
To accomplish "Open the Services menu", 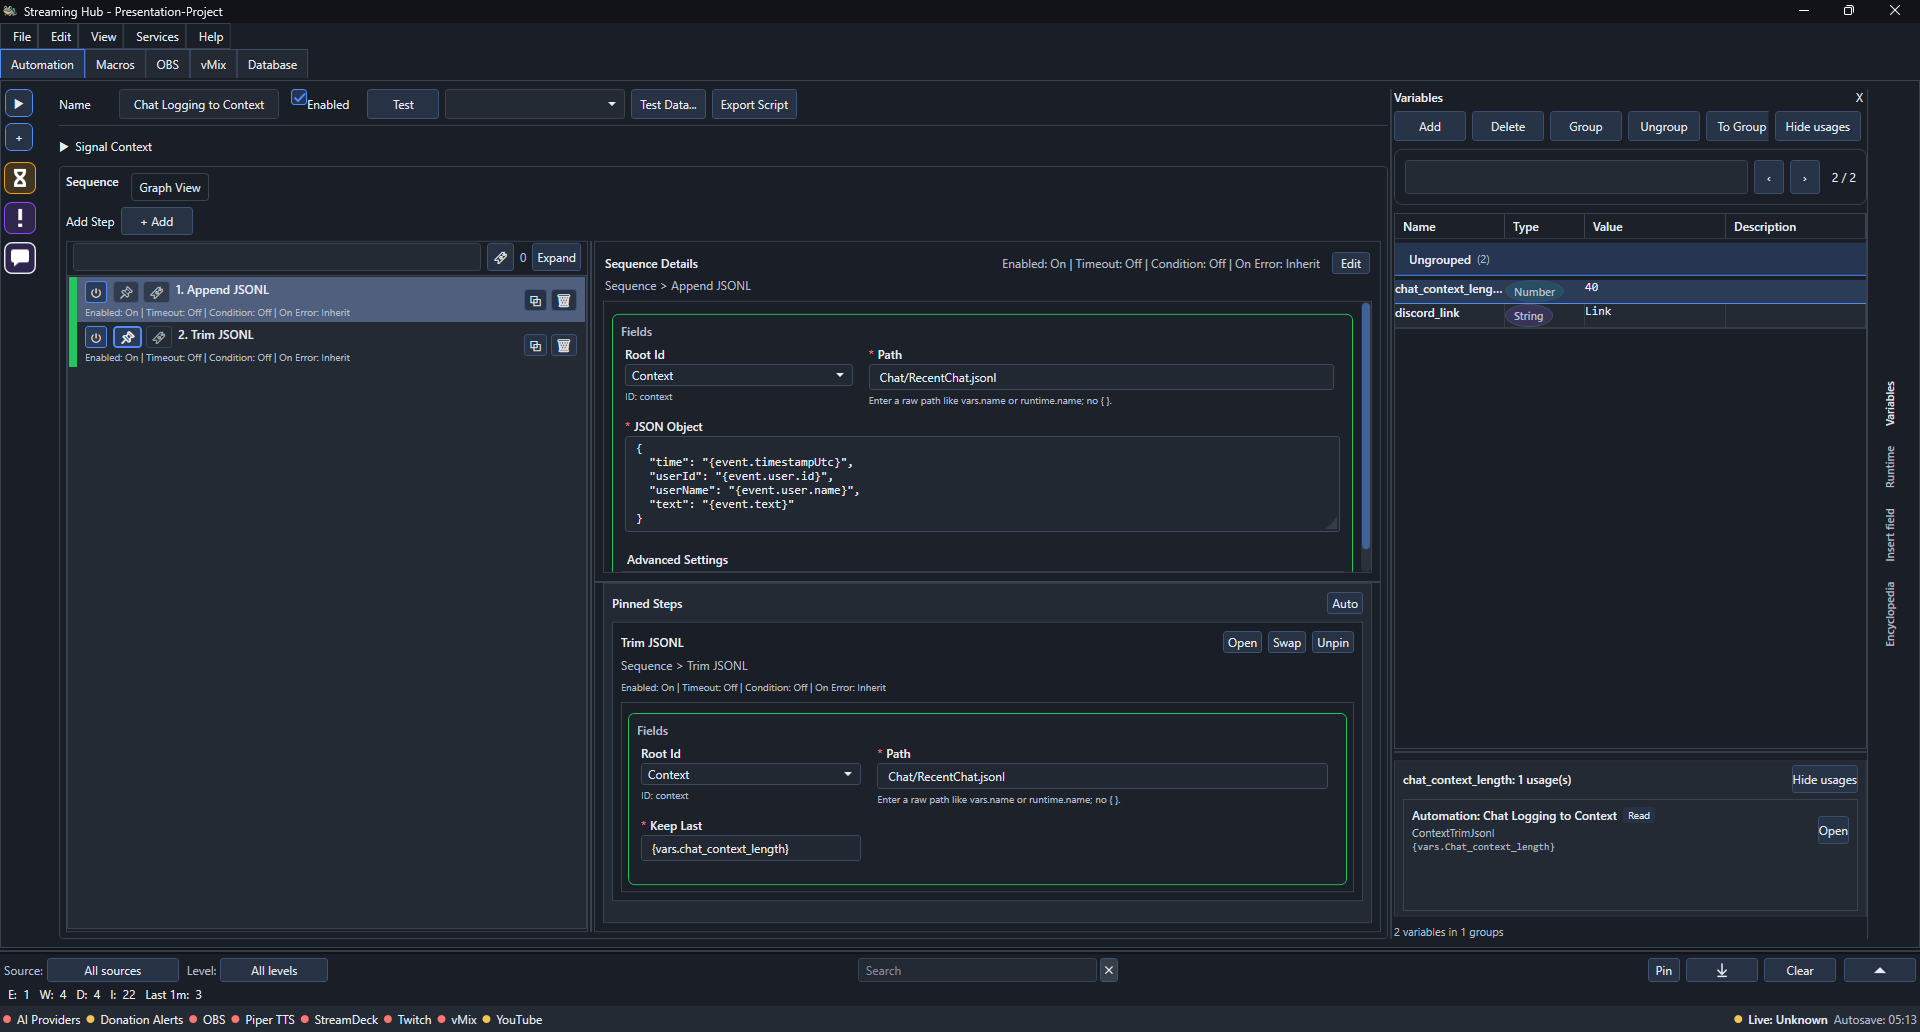I will [157, 37].
